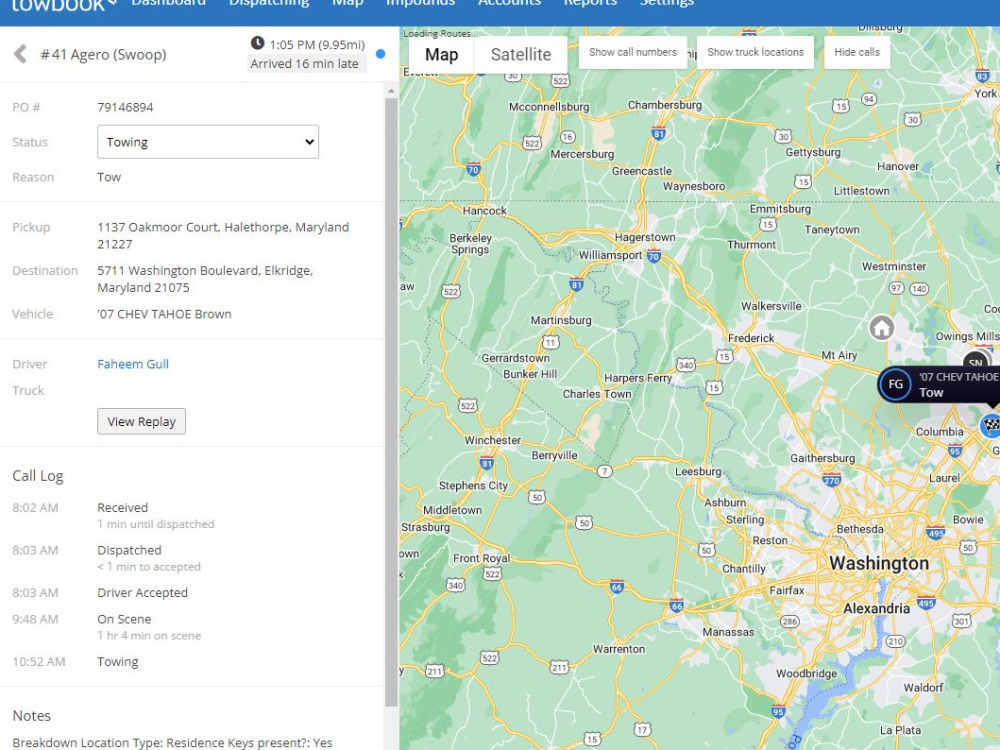
Task: Click the Driver Accepted log entry
Action: tap(142, 592)
